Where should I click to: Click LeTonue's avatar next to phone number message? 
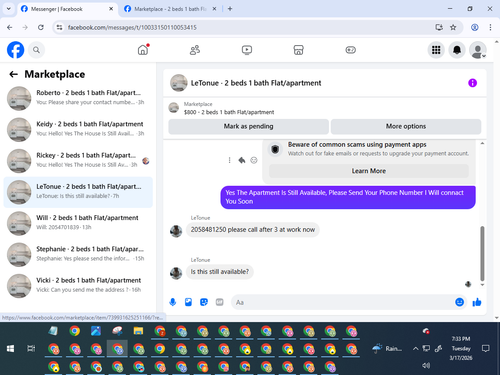pos(176,231)
